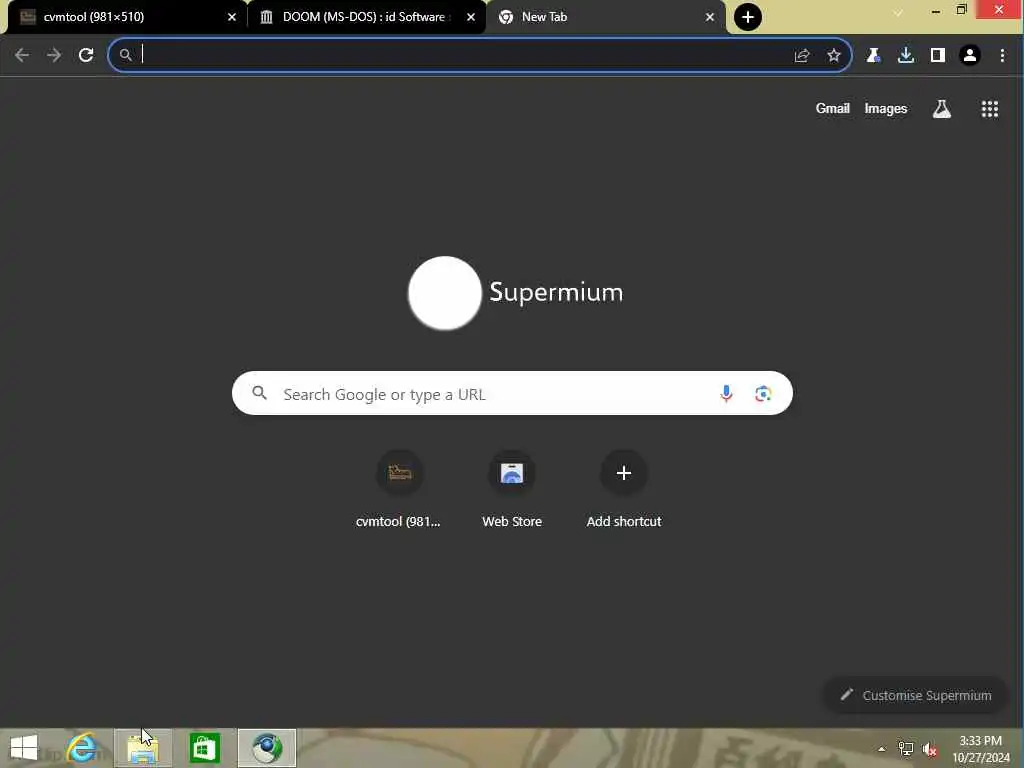Open network status tray icon
The image size is (1024, 768).
click(x=906, y=749)
